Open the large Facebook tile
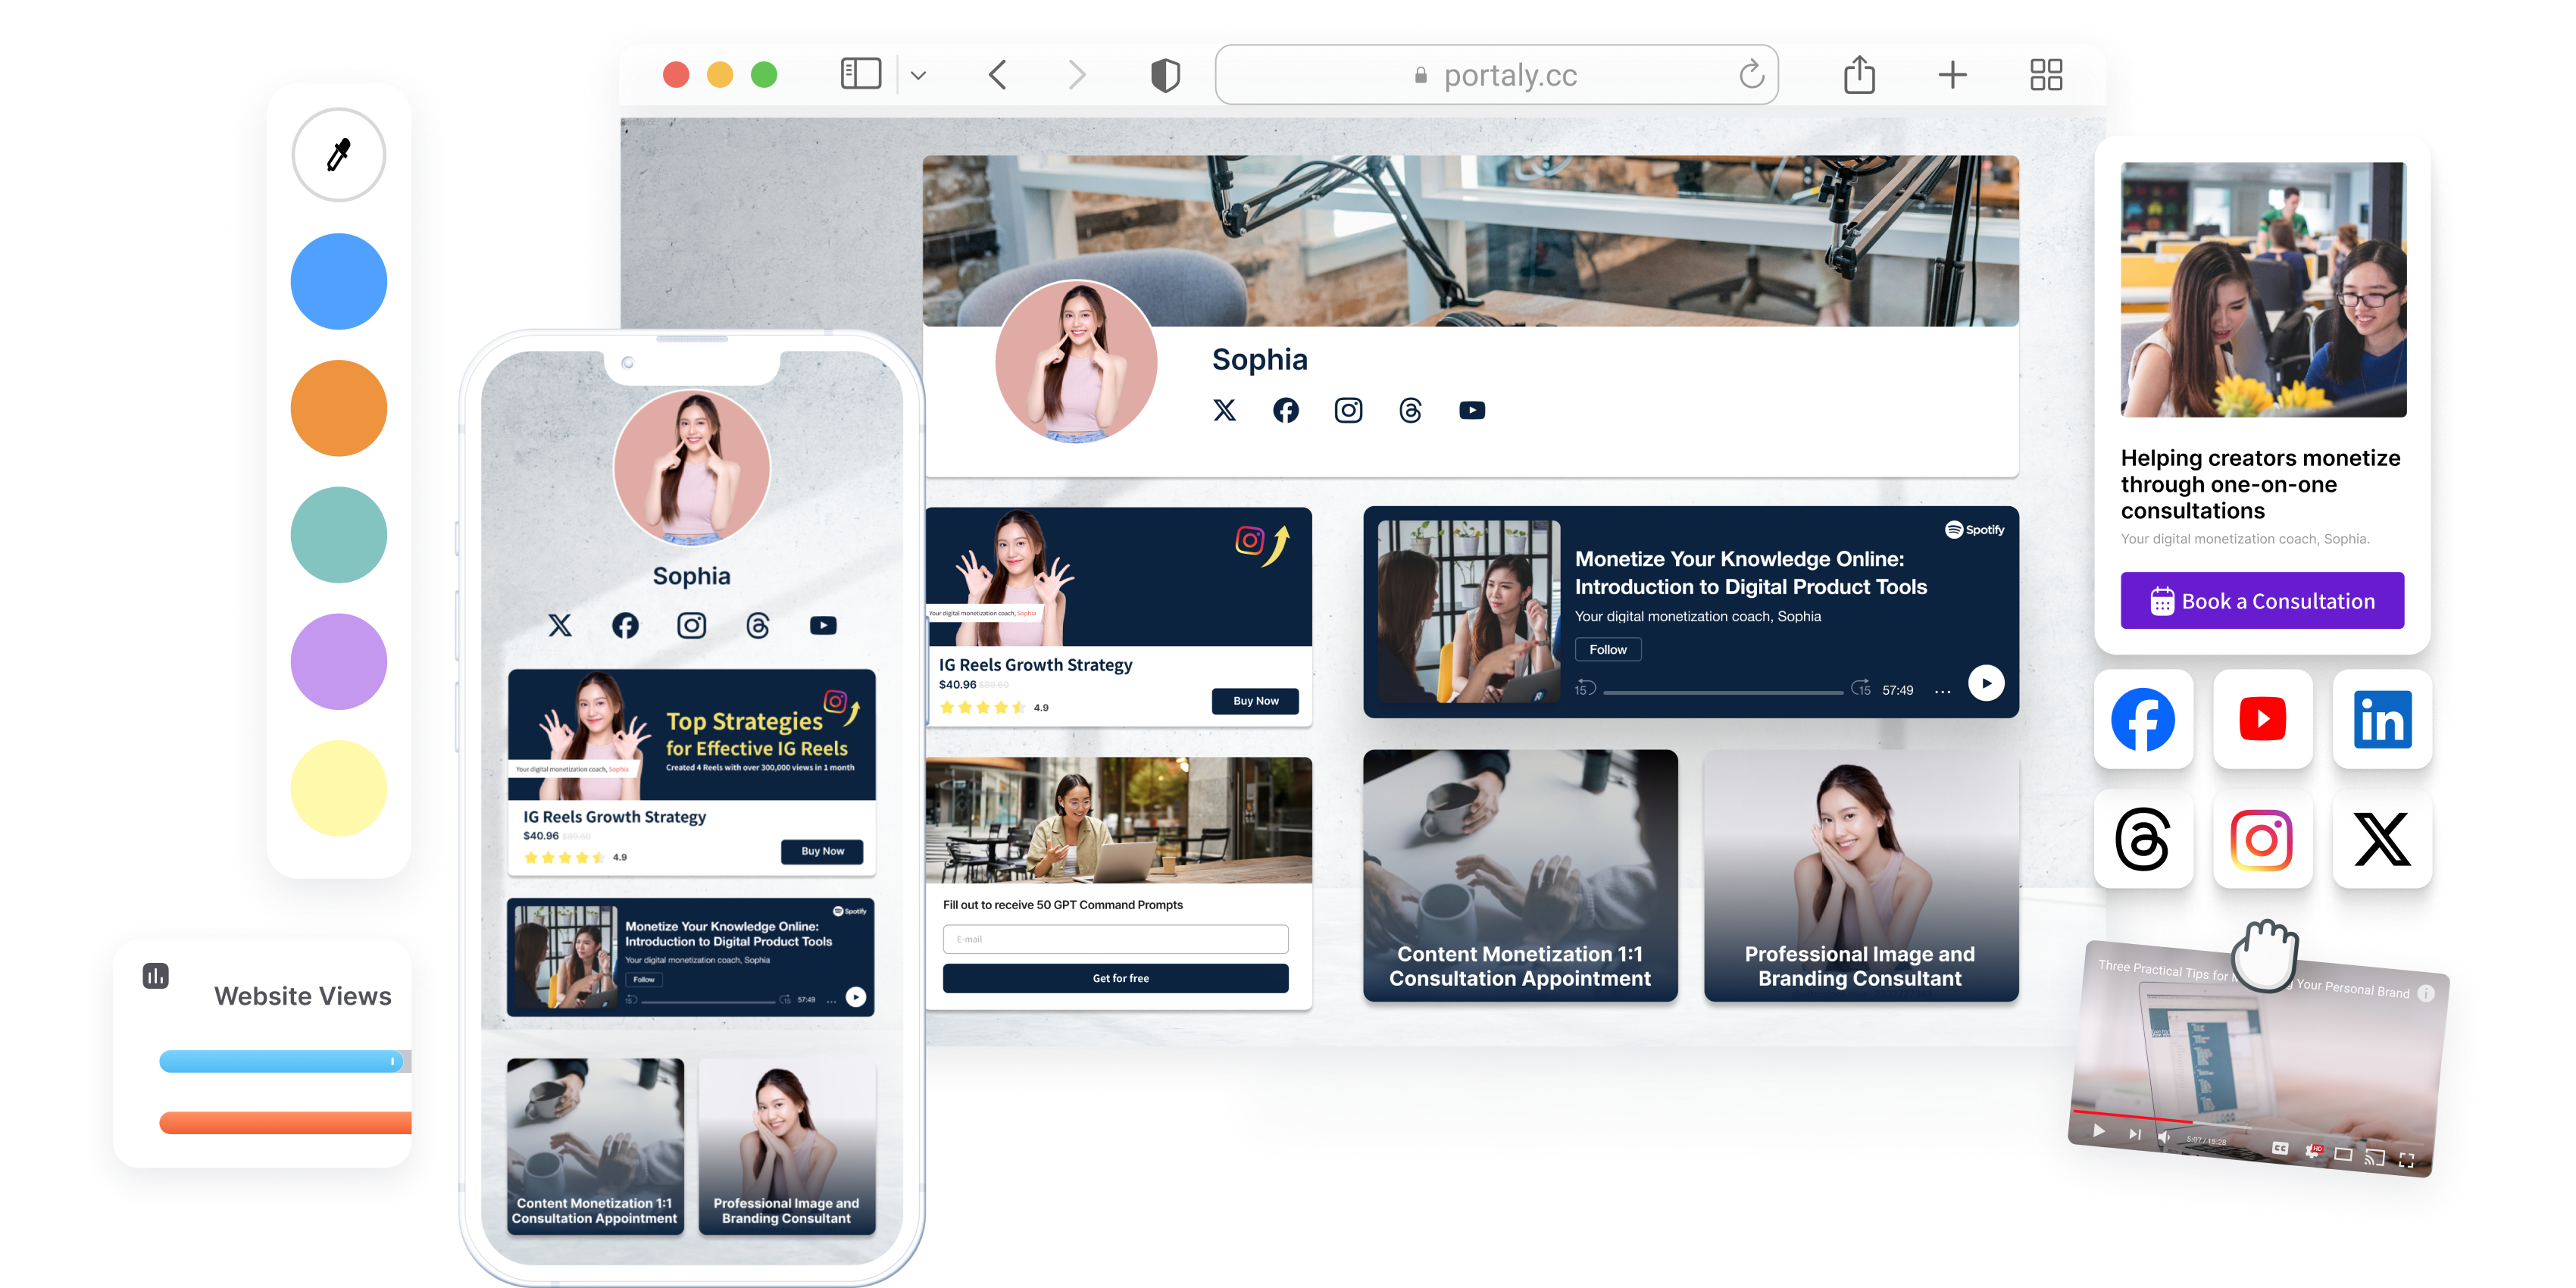 click(x=2143, y=719)
